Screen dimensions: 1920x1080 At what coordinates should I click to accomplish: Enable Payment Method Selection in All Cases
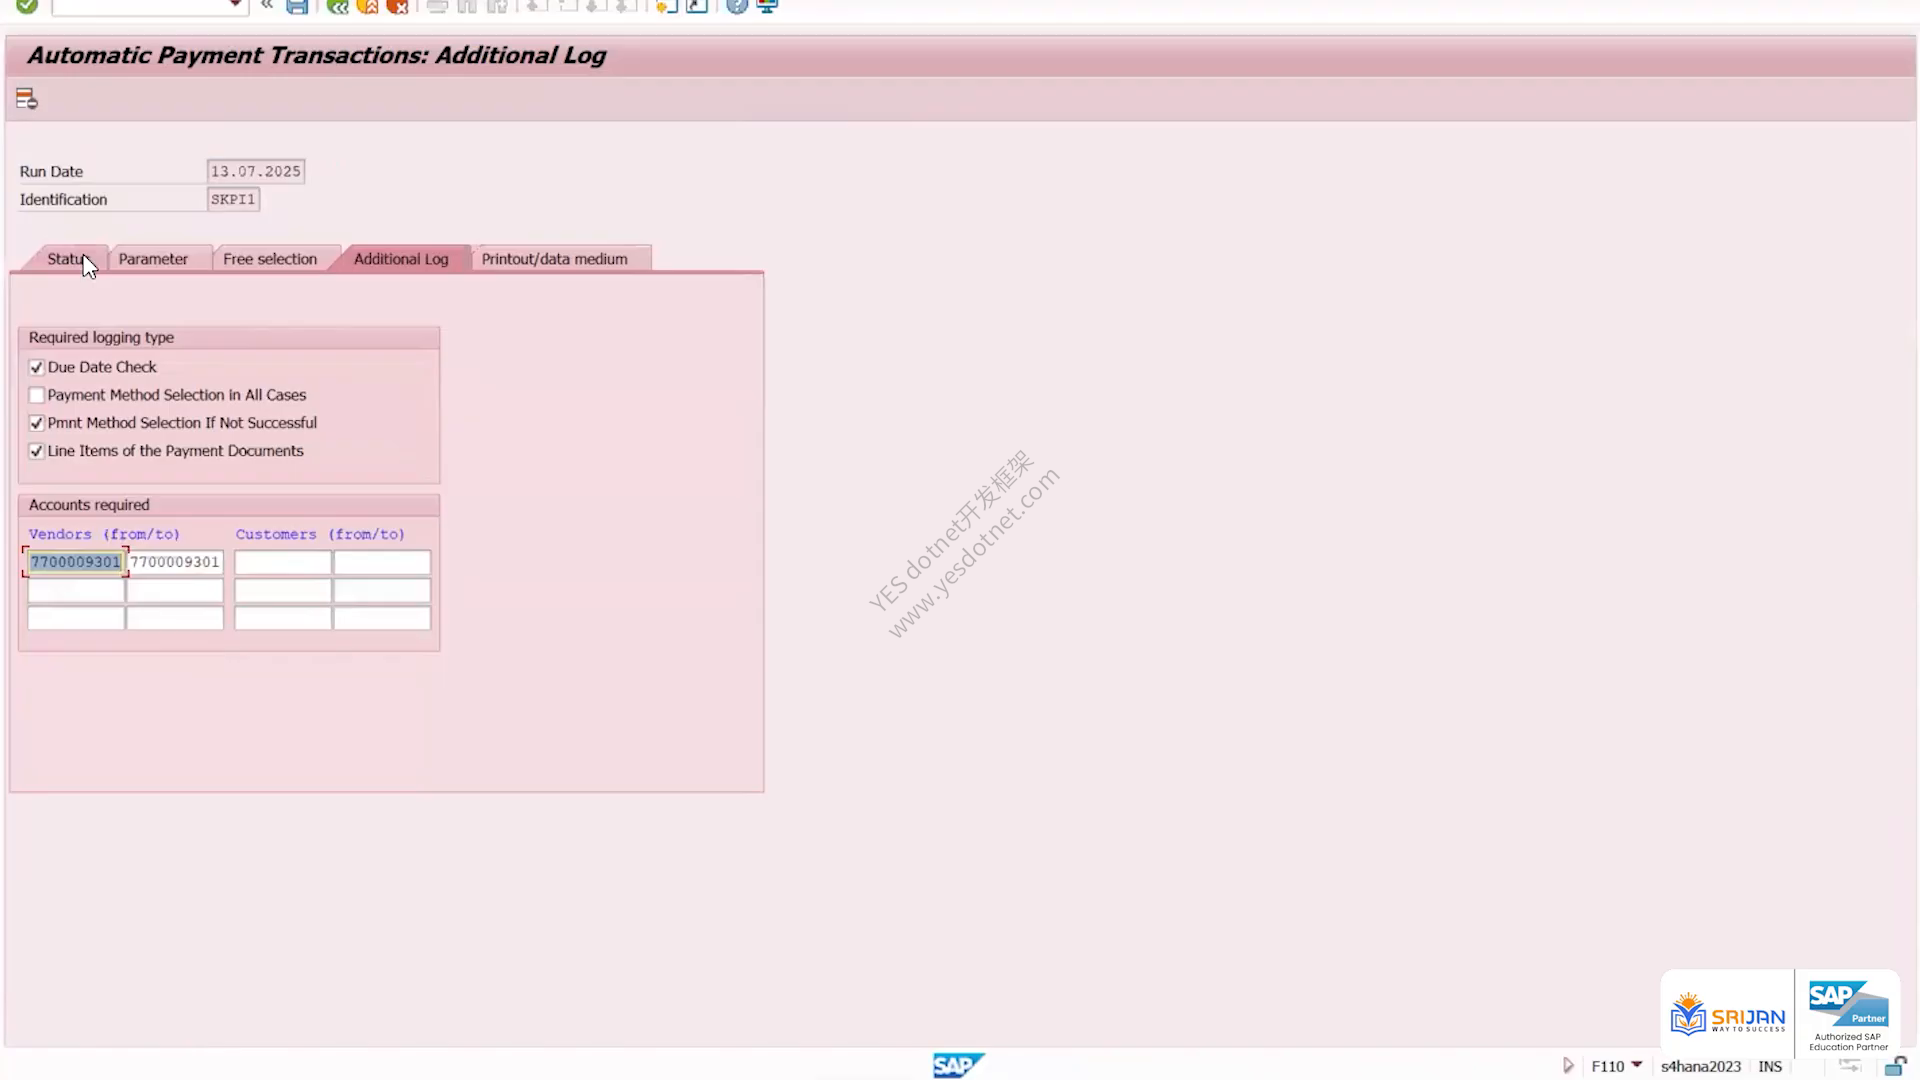tap(37, 395)
